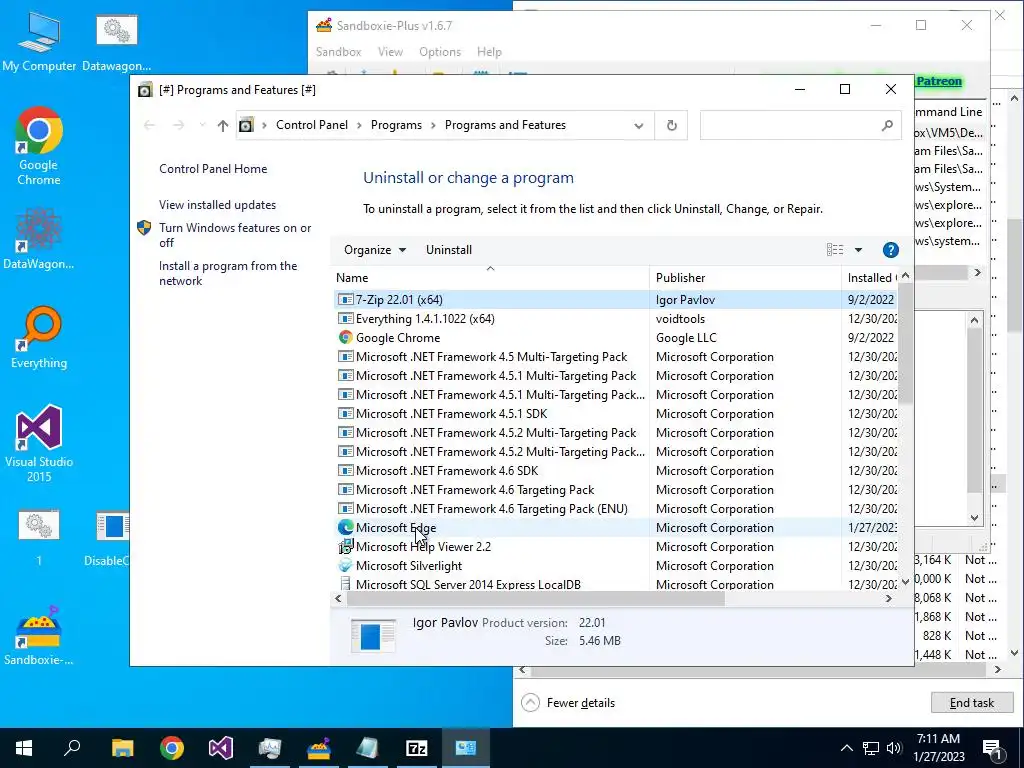Open taskbar search magnifier

(x=72, y=748)
